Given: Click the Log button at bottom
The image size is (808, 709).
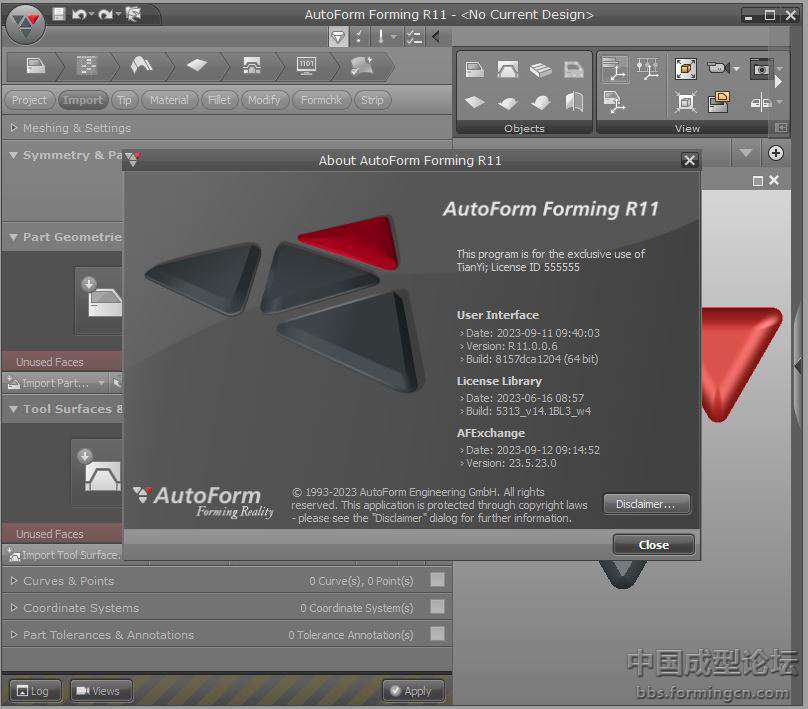Looking at the screenshot, I should point(35,691).
